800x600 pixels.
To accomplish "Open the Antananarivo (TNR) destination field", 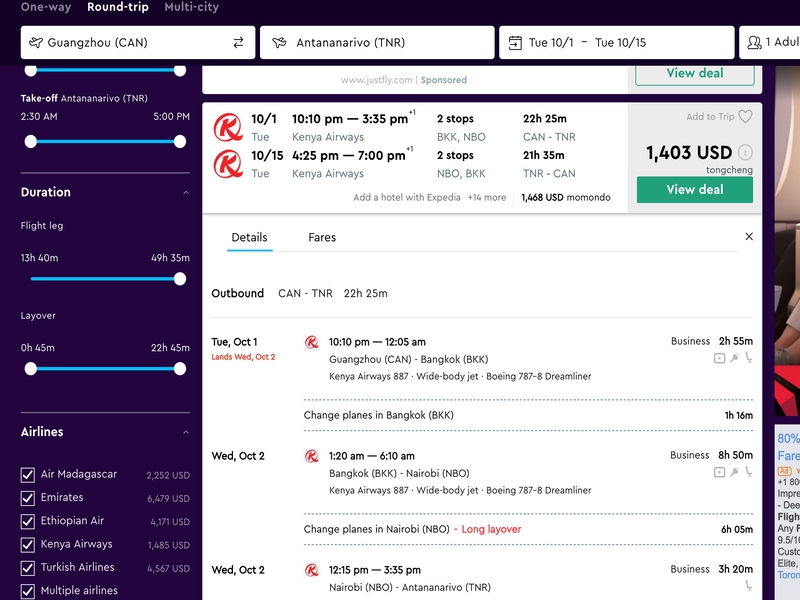I will tap(377, 42).
